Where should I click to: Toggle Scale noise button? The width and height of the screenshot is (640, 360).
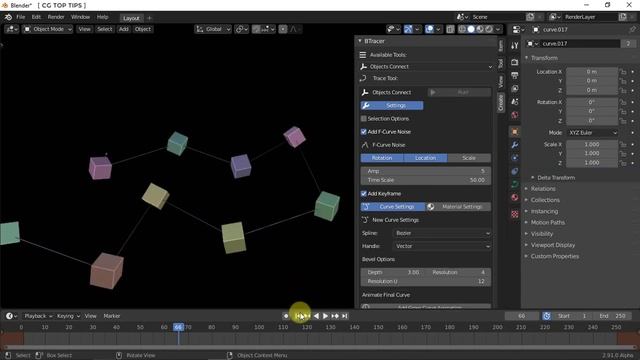click(469, 158)
